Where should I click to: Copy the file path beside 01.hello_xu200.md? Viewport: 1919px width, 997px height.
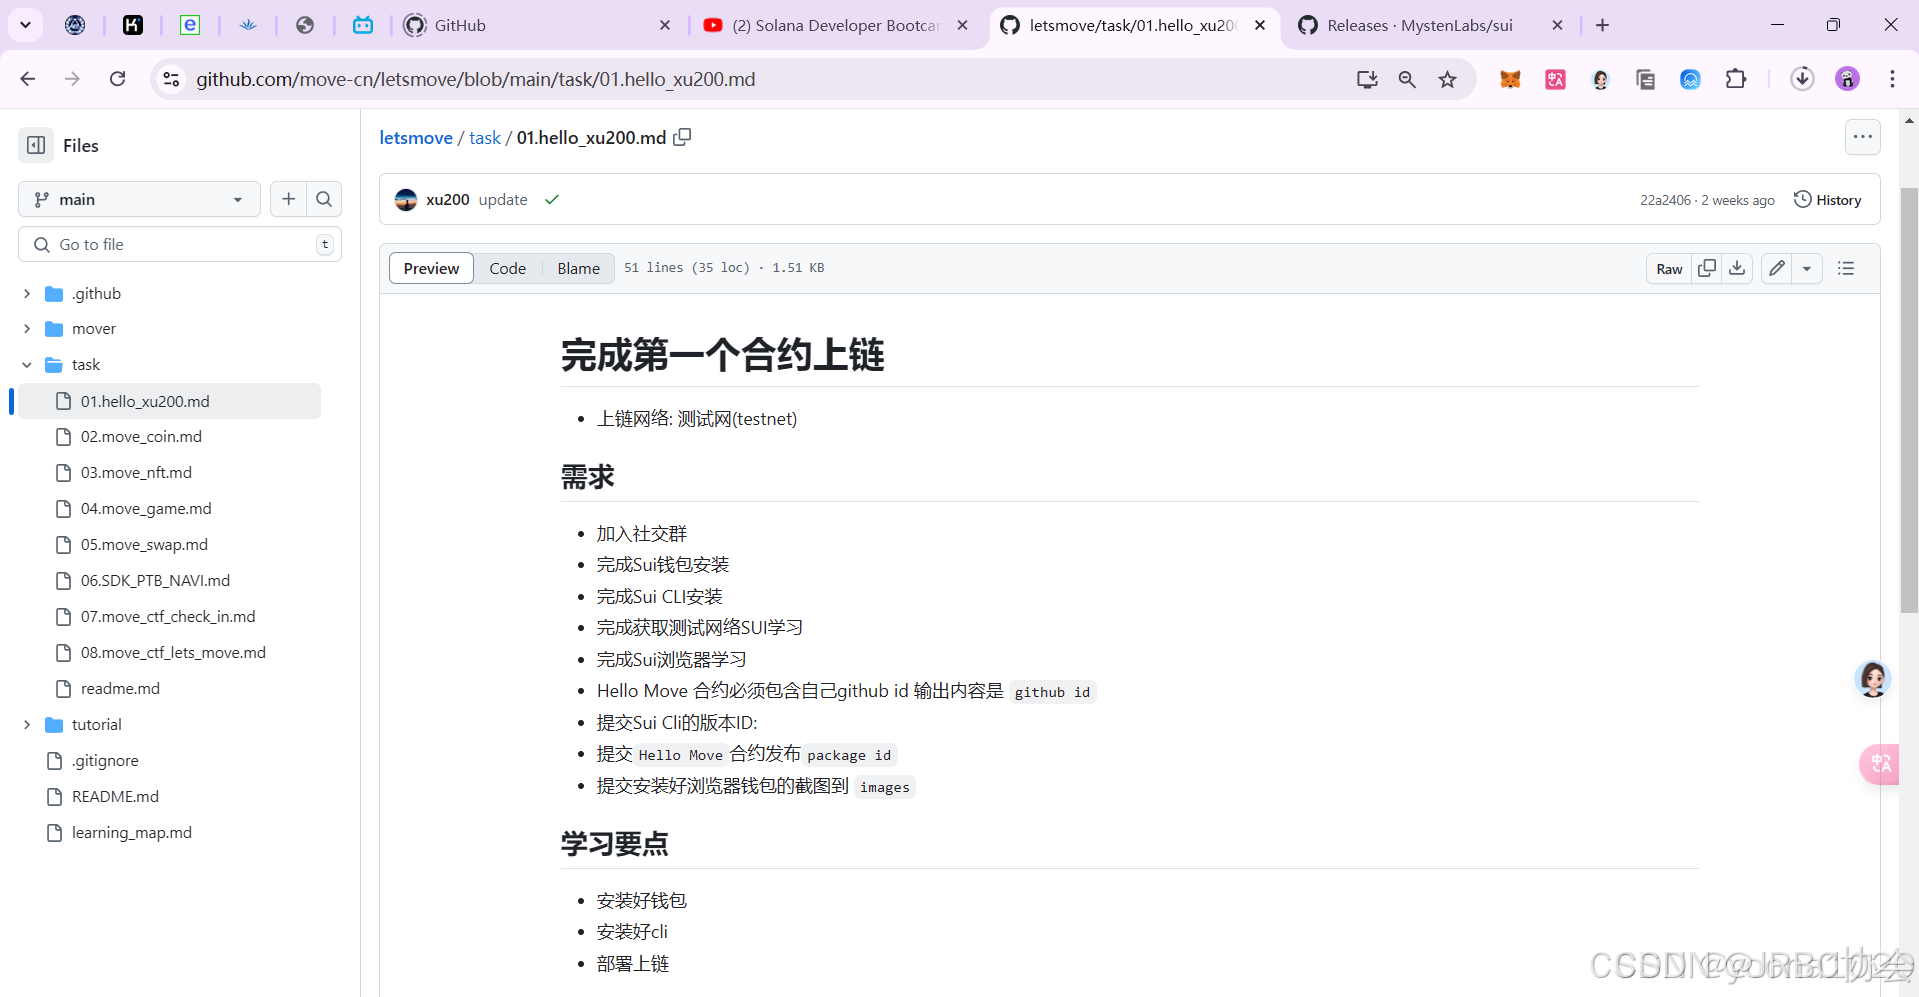[683, 137]
